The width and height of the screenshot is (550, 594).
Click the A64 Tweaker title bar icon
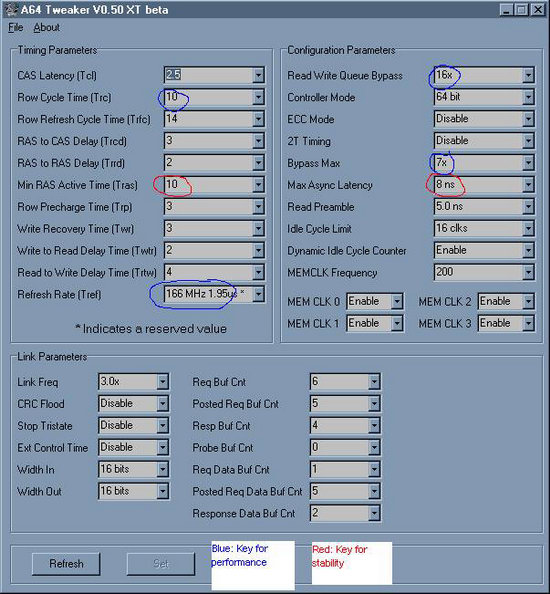[11, 9]
